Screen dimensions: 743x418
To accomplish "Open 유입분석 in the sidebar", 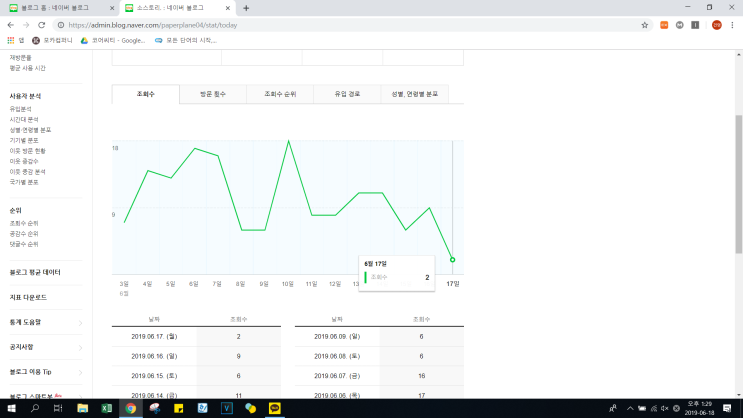I will pyautogui.click(x=20, y=109).
